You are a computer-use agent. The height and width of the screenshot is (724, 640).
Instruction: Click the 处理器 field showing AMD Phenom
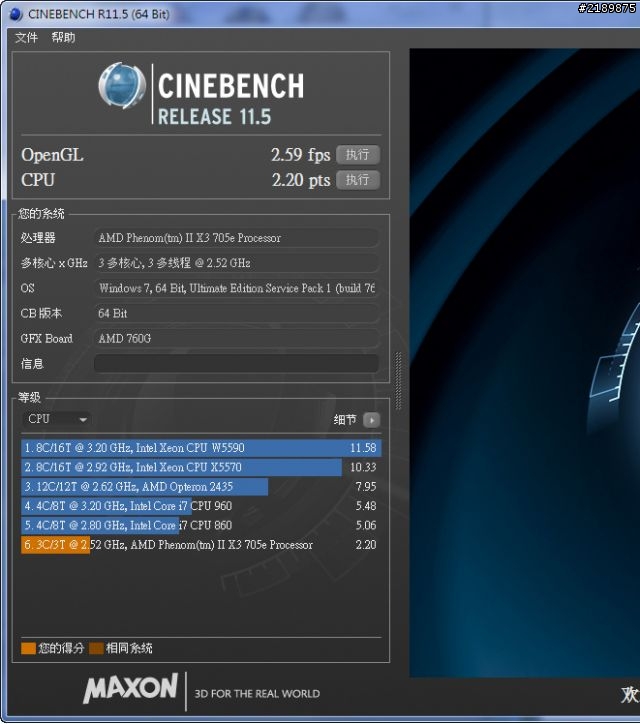pyautogui.click(x=236, y=238)
